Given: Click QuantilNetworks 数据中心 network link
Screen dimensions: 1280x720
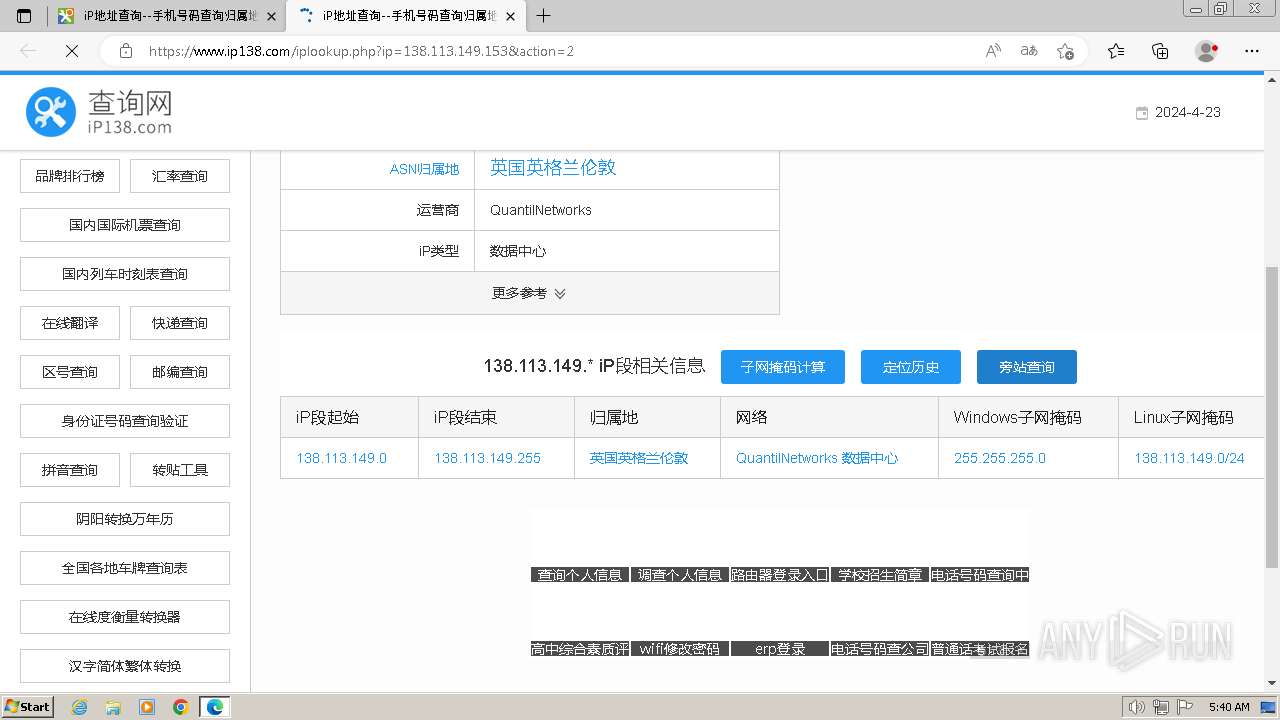Looking at the screenshot, I should pos(817,458).
